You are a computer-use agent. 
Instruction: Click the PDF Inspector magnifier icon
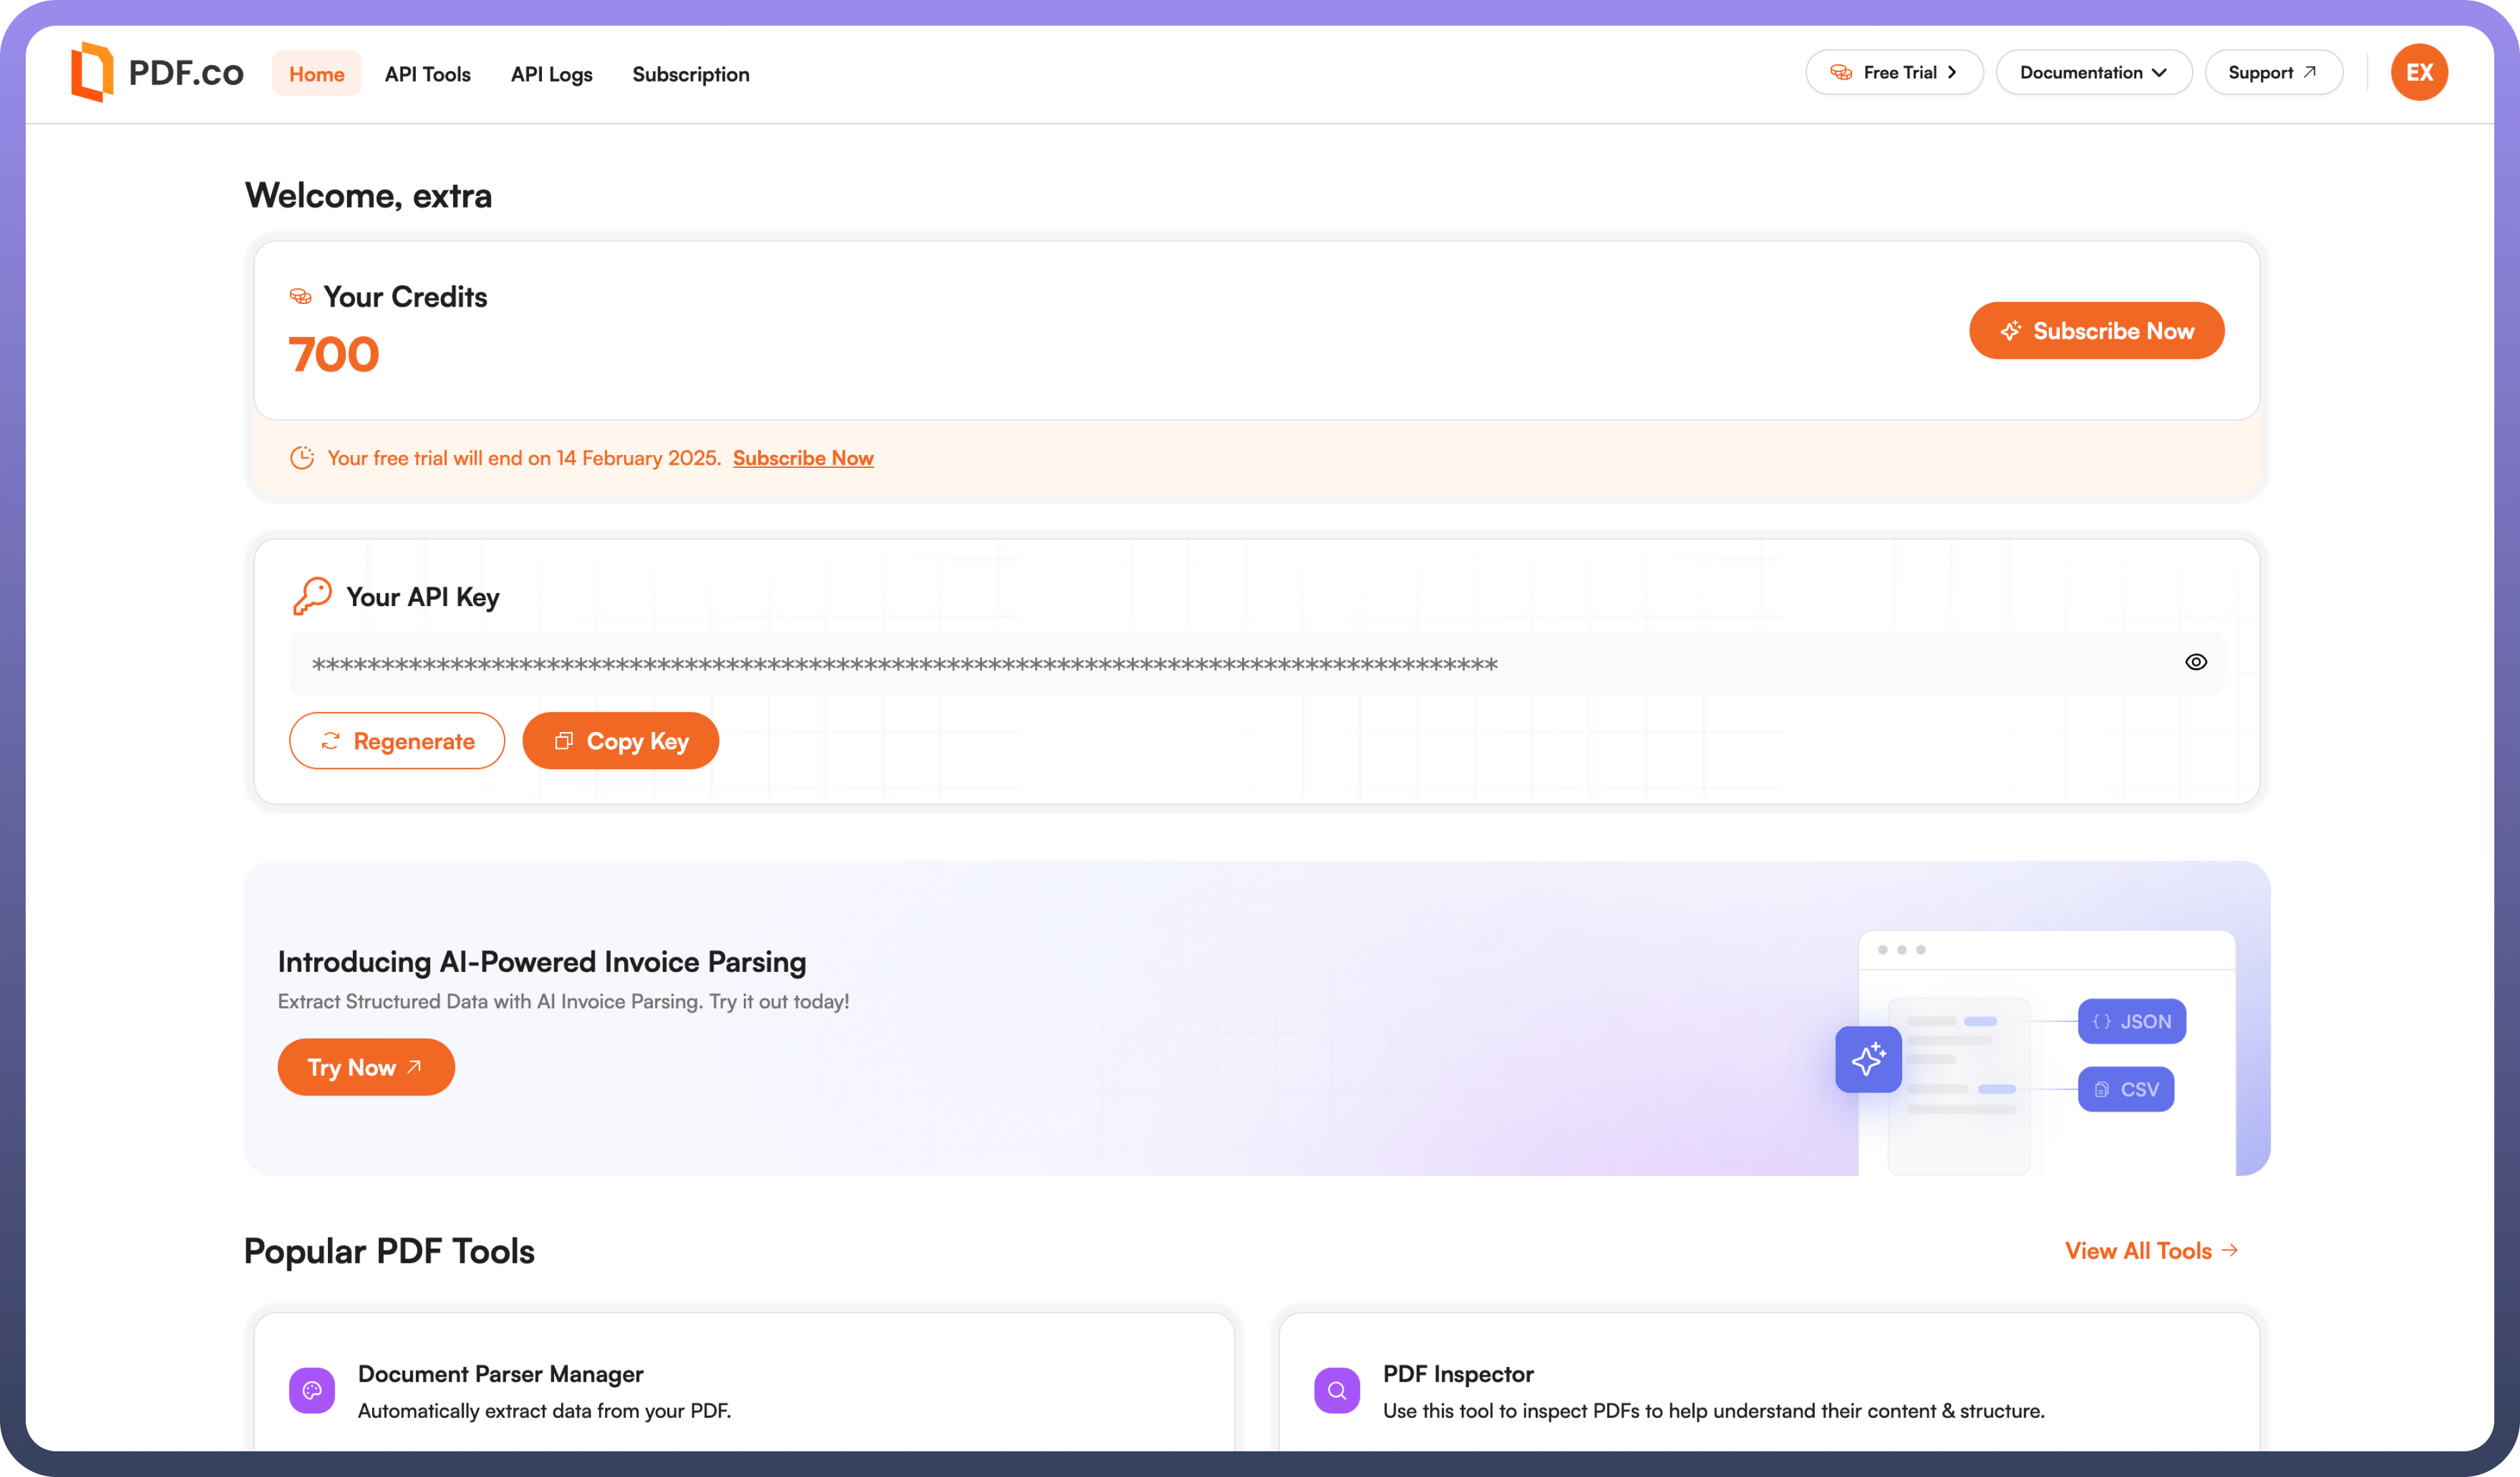coord(1336,1390)
